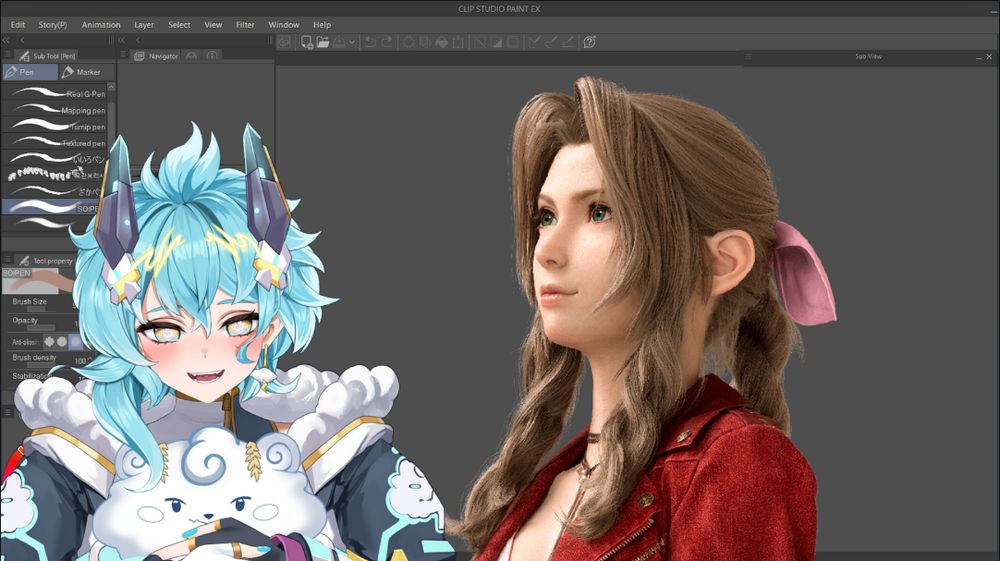Open a file with the folder icon
This screenshot has height=561, width=1000.
tap(323, 42)
